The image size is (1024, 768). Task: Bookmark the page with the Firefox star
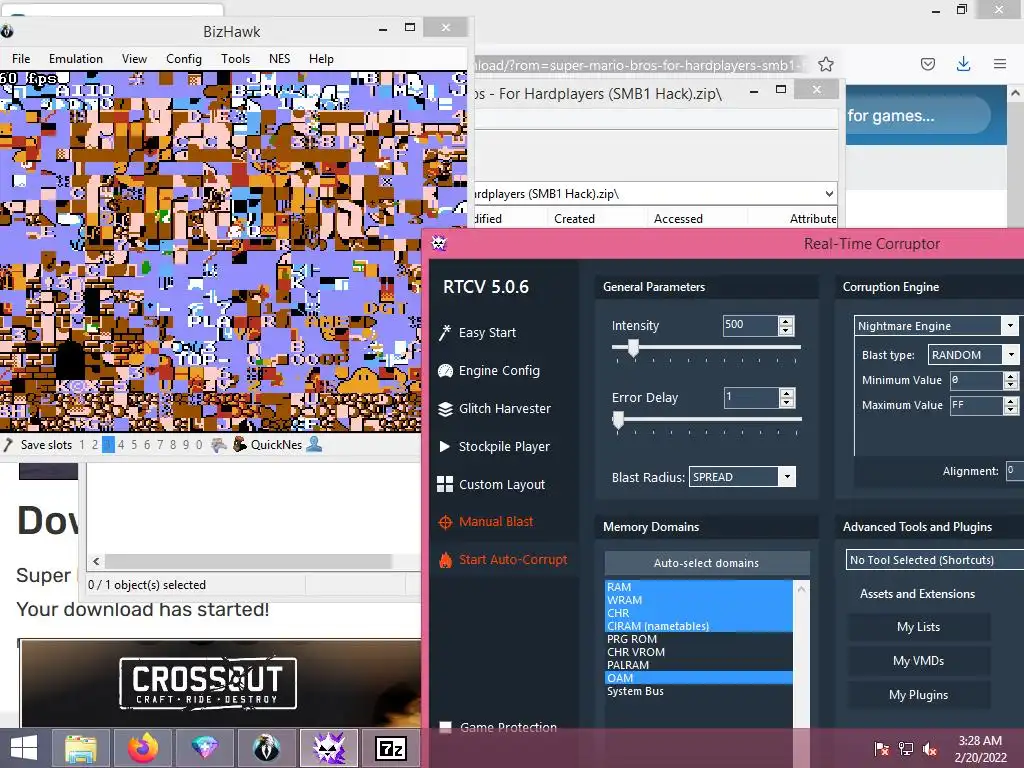click(825, 64)
